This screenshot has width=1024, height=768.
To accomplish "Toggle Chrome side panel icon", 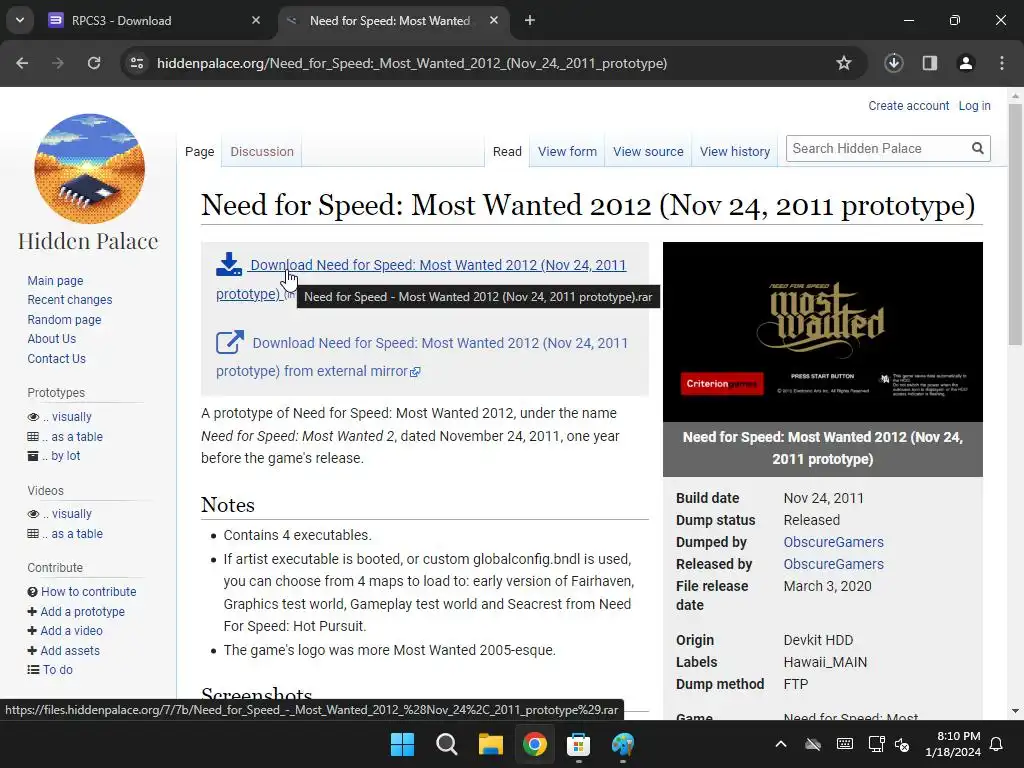I will click(930, 63).
